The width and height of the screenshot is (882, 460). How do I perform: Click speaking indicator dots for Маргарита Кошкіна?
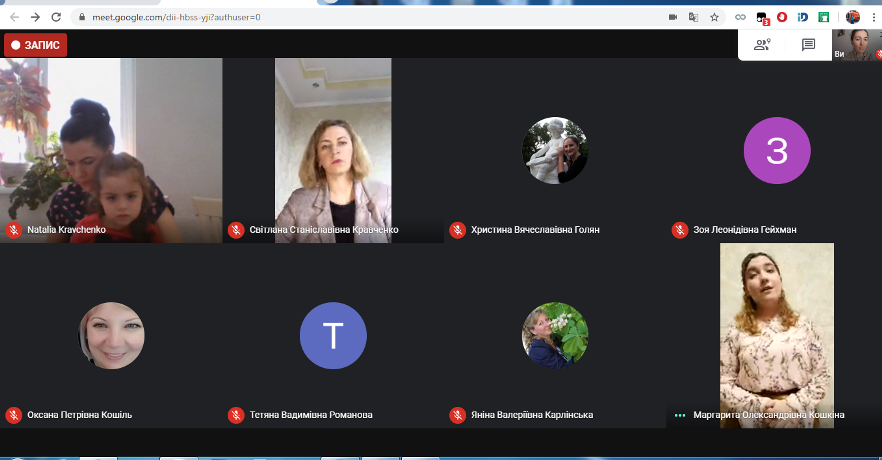[x=680, y=415]
